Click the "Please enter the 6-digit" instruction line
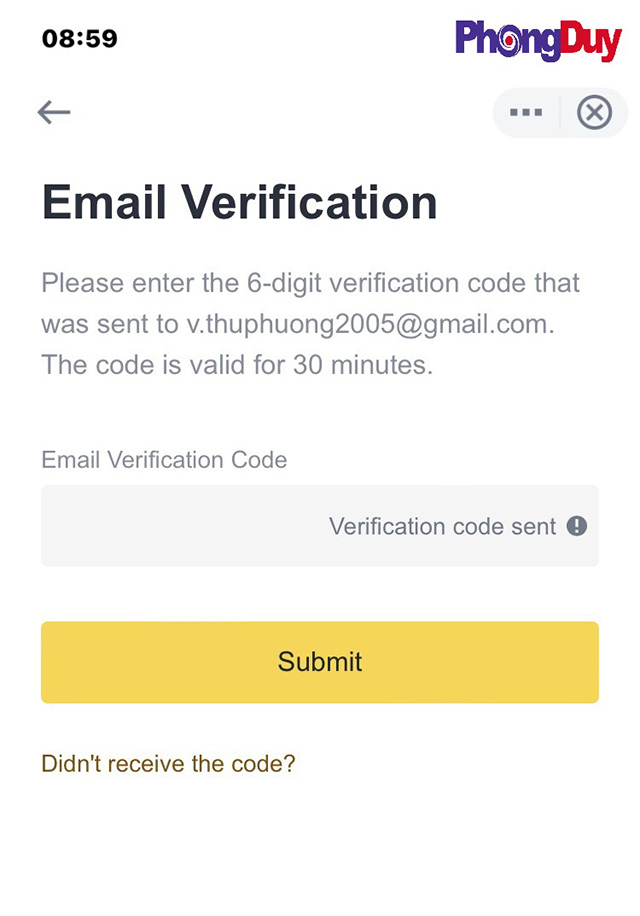The height and width of the screenshot is (916, 640). [310, 283]
